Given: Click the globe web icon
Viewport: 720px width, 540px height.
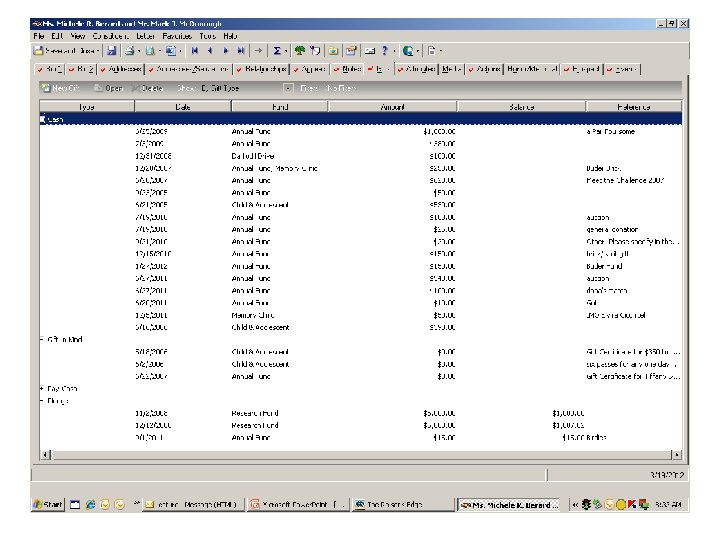Looking at the screenshot, I should pos(408,51).
